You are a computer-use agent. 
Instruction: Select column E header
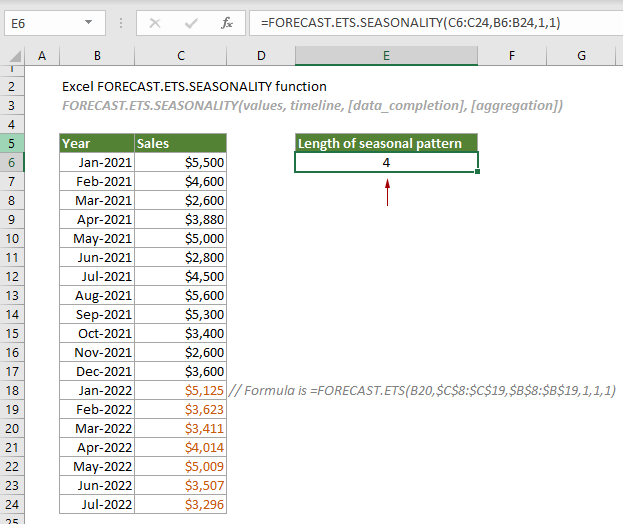point(385,58)
